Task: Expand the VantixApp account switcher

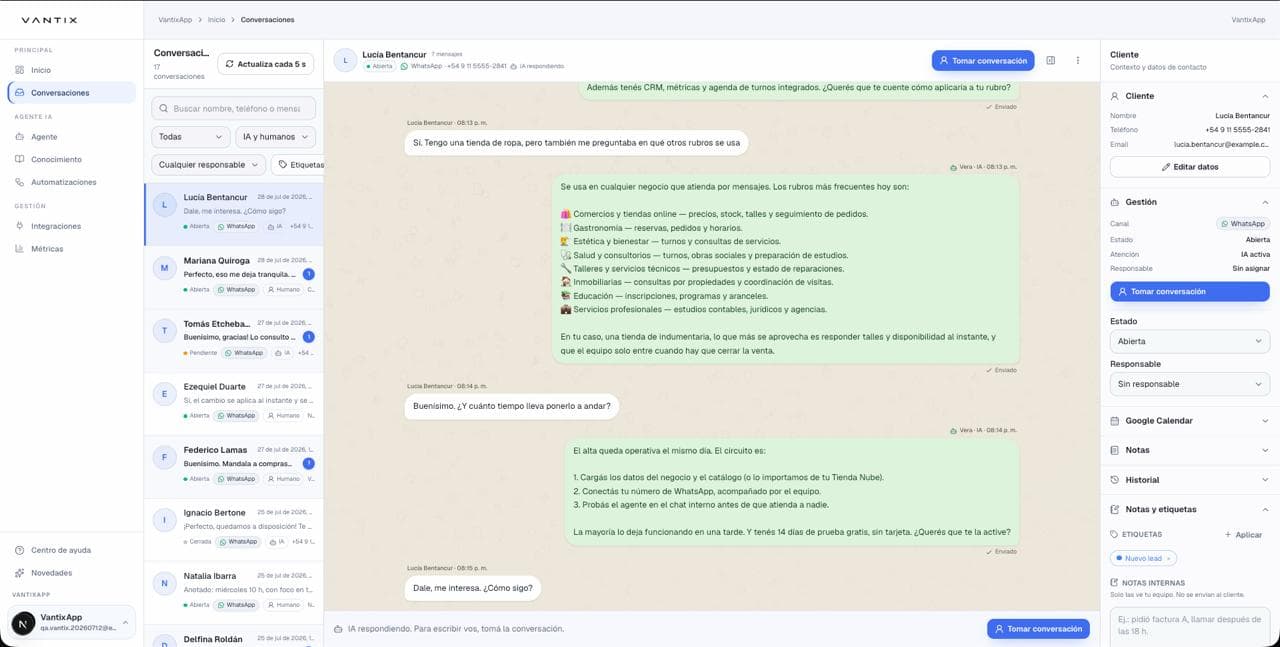Action: tap(72, 622)
